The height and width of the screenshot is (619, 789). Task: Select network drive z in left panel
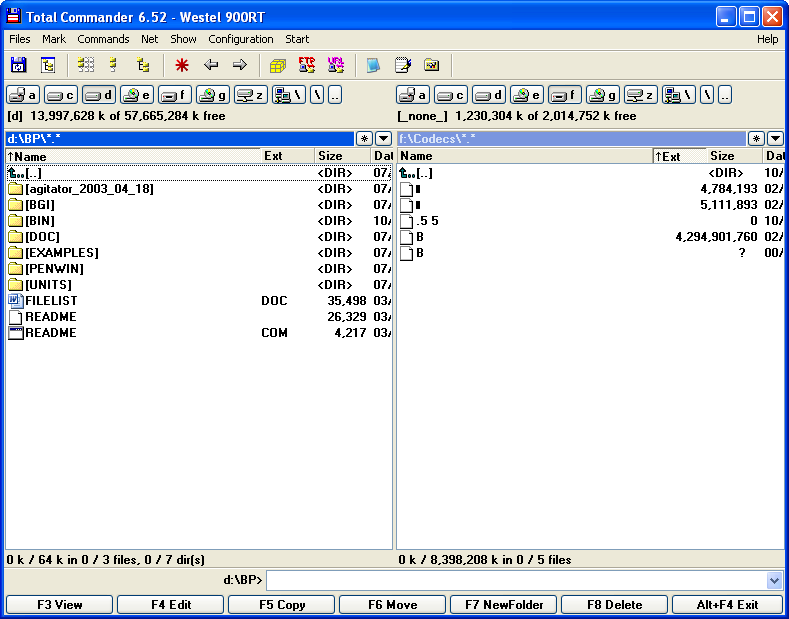251,95
